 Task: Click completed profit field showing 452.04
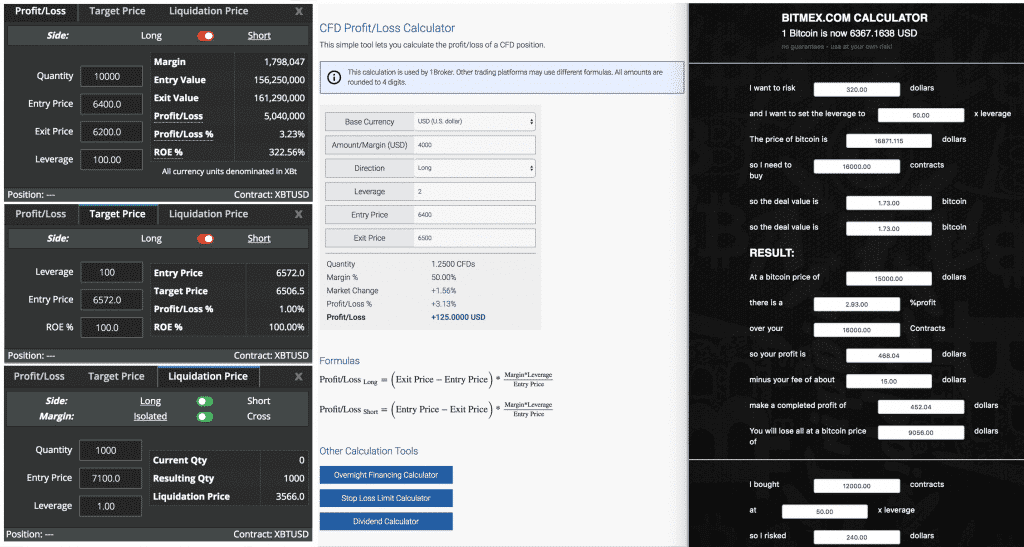click(921, 407)
